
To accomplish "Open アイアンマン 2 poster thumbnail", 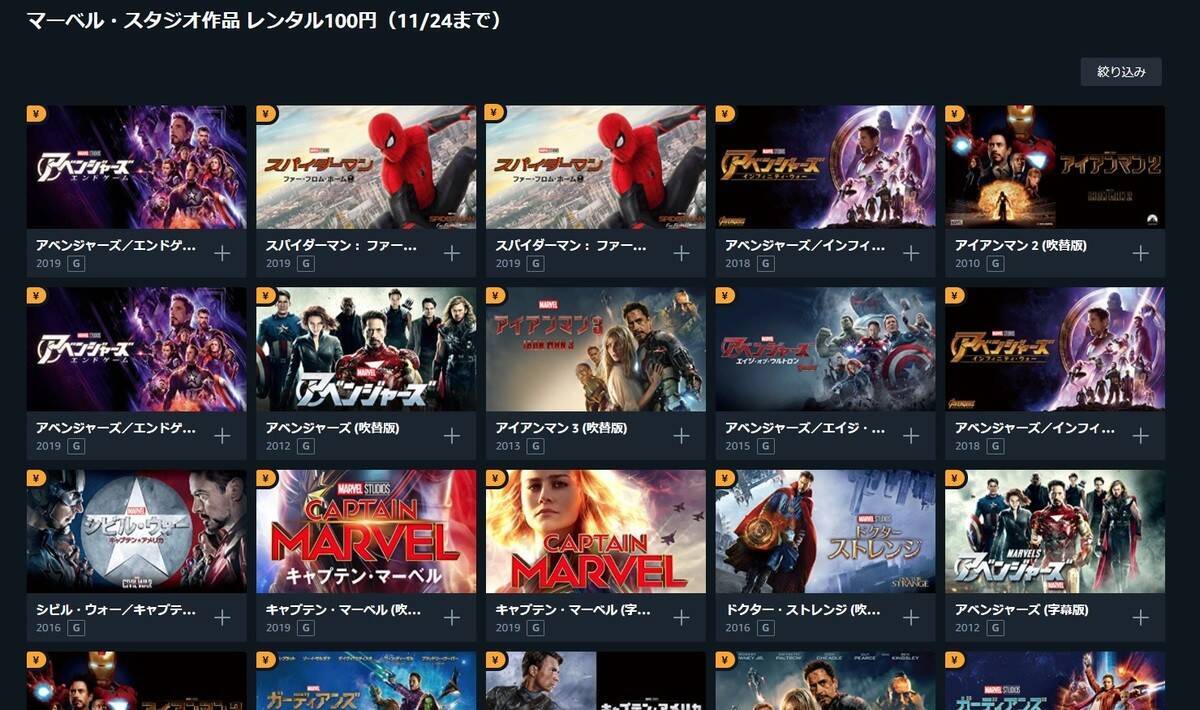I will click(x=1055, y=167).
